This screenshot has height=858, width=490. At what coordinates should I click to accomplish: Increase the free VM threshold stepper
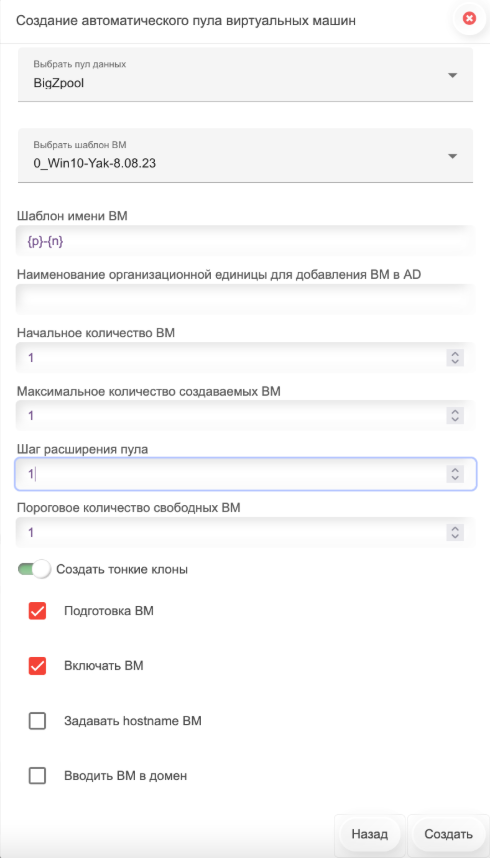click(x=455, y=528)
